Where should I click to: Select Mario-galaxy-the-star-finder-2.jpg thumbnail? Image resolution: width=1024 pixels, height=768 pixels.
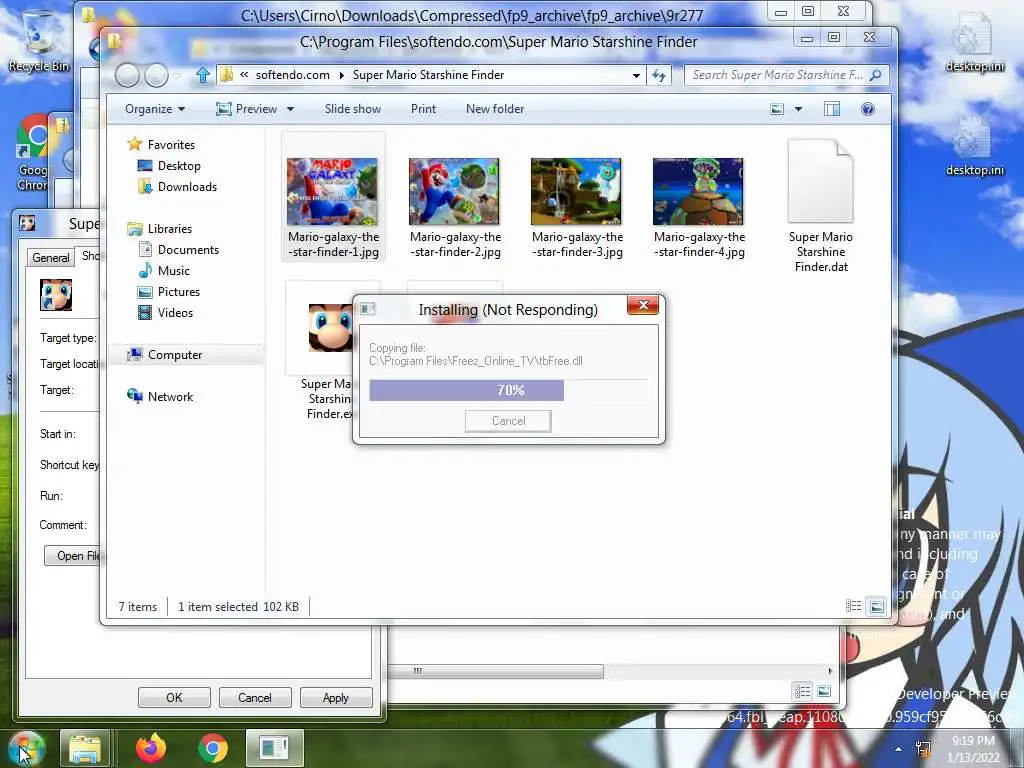click(x=455, y=192)
